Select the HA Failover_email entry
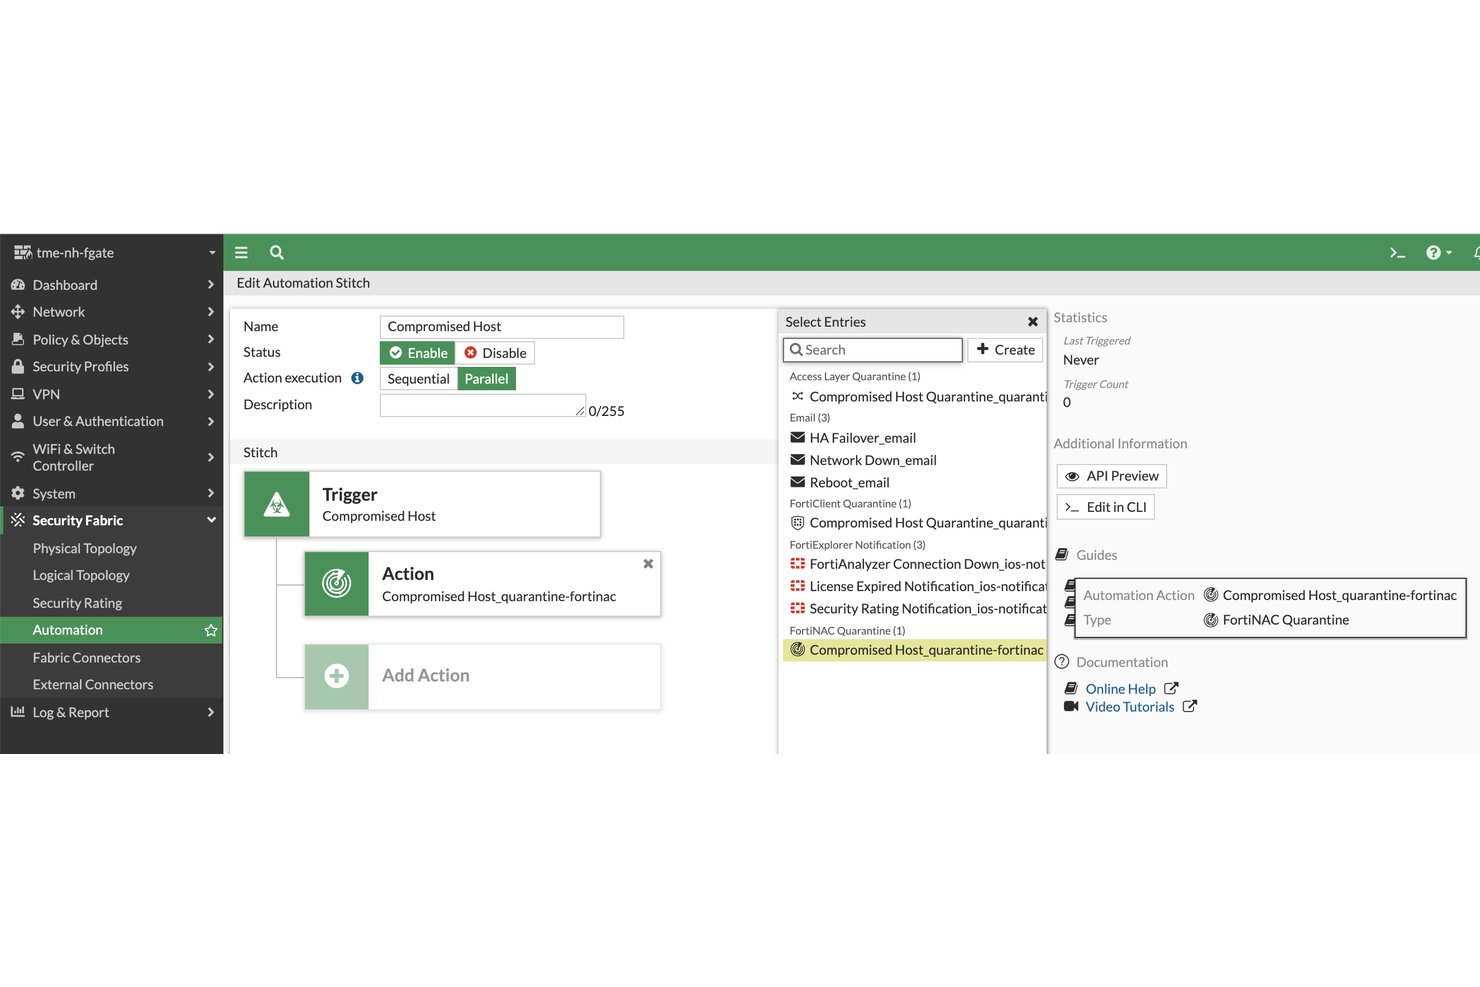The width and height of the screenshot is (1480, 987). (913, 438)
